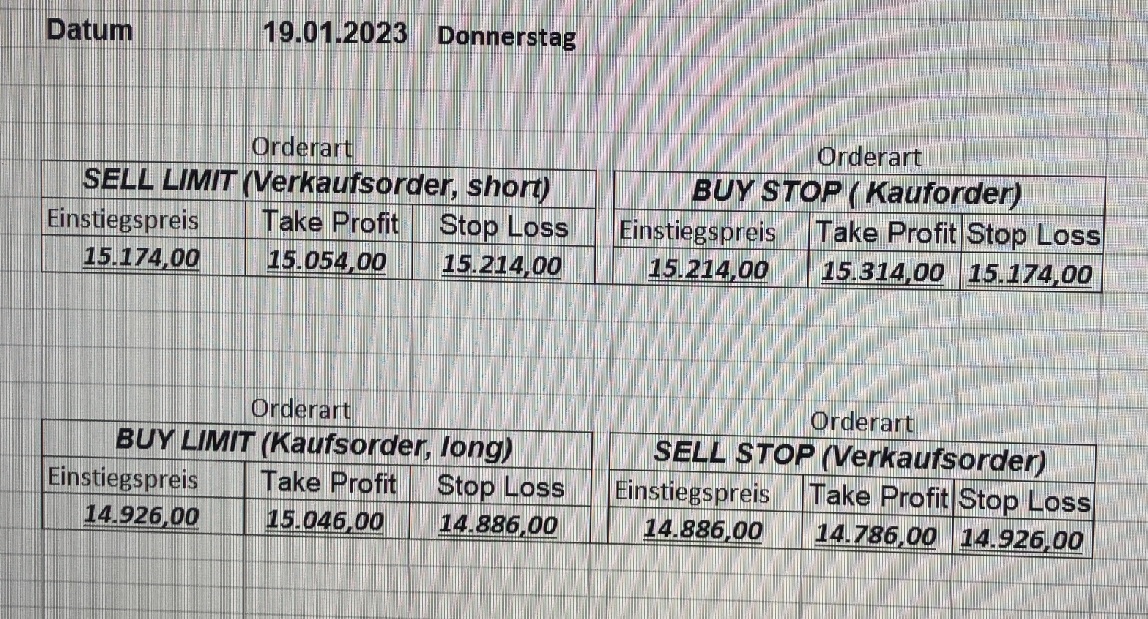Click SELL STOP entry price 14.886,00
The image size is (1148, 619).
tap(703, 529)
